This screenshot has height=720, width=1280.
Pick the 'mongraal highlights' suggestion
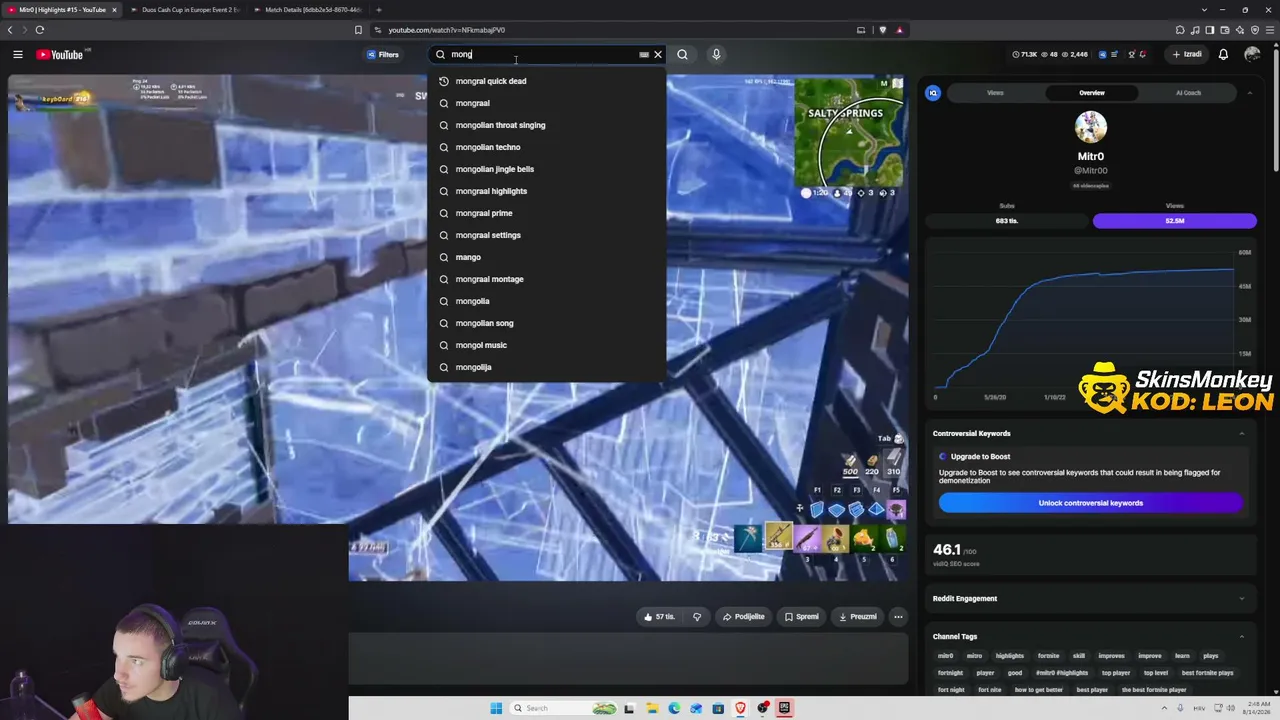coord(547,191)
